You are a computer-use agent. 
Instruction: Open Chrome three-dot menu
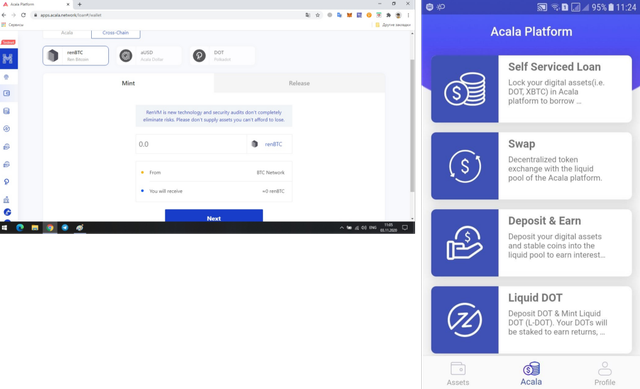(408, 15)
